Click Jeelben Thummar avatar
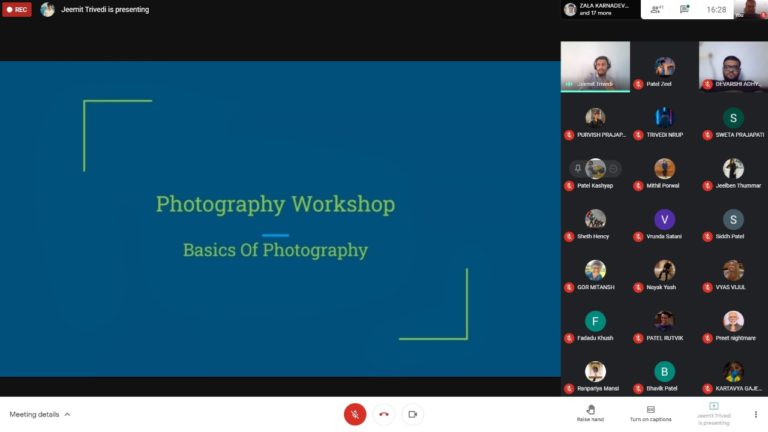Image resolution: width=768 pixels, height=432 pixels. (733, 168)
